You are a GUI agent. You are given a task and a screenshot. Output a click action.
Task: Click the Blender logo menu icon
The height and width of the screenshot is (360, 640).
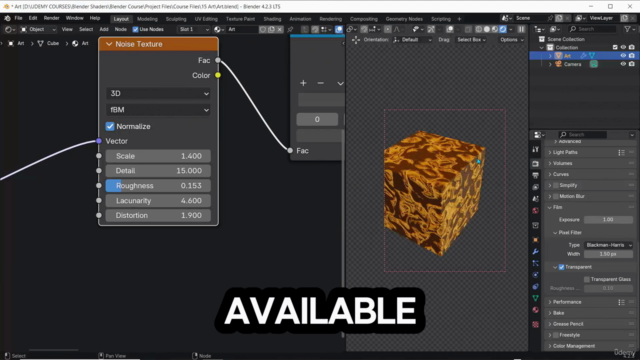tap(7, 18)
